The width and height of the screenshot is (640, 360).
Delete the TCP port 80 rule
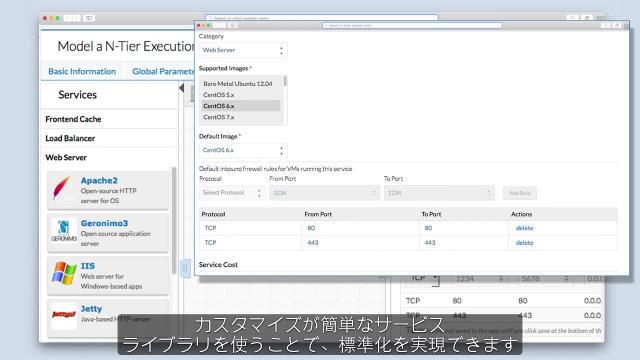coord(524,228)
